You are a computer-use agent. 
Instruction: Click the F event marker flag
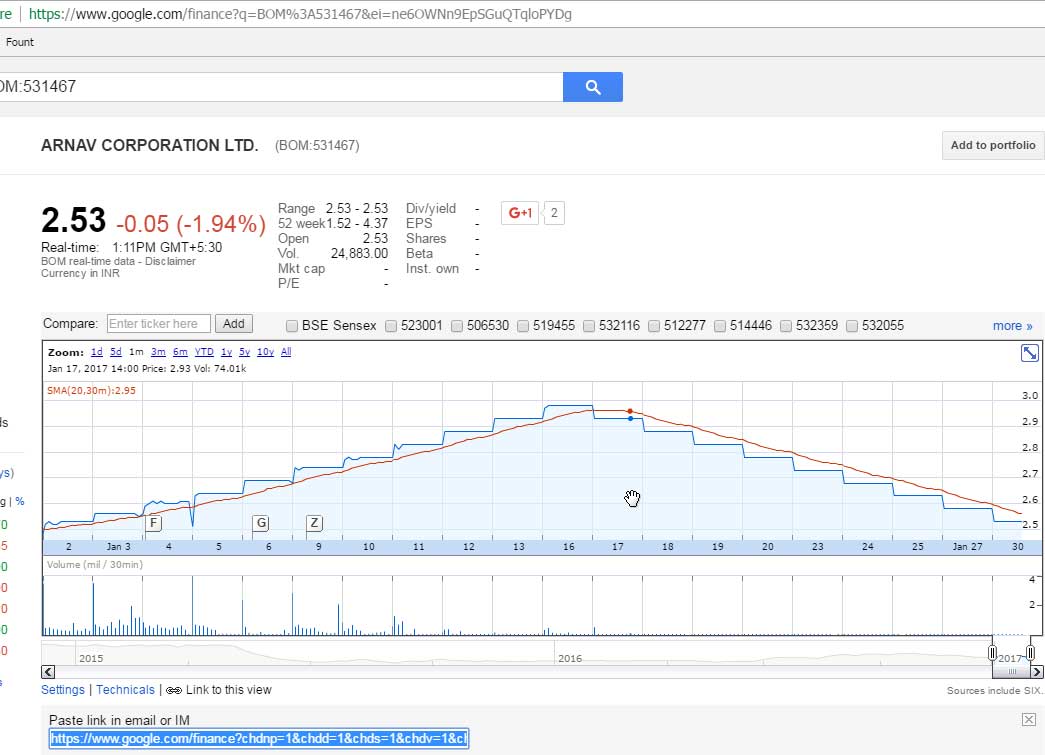(x=153, y=523)
